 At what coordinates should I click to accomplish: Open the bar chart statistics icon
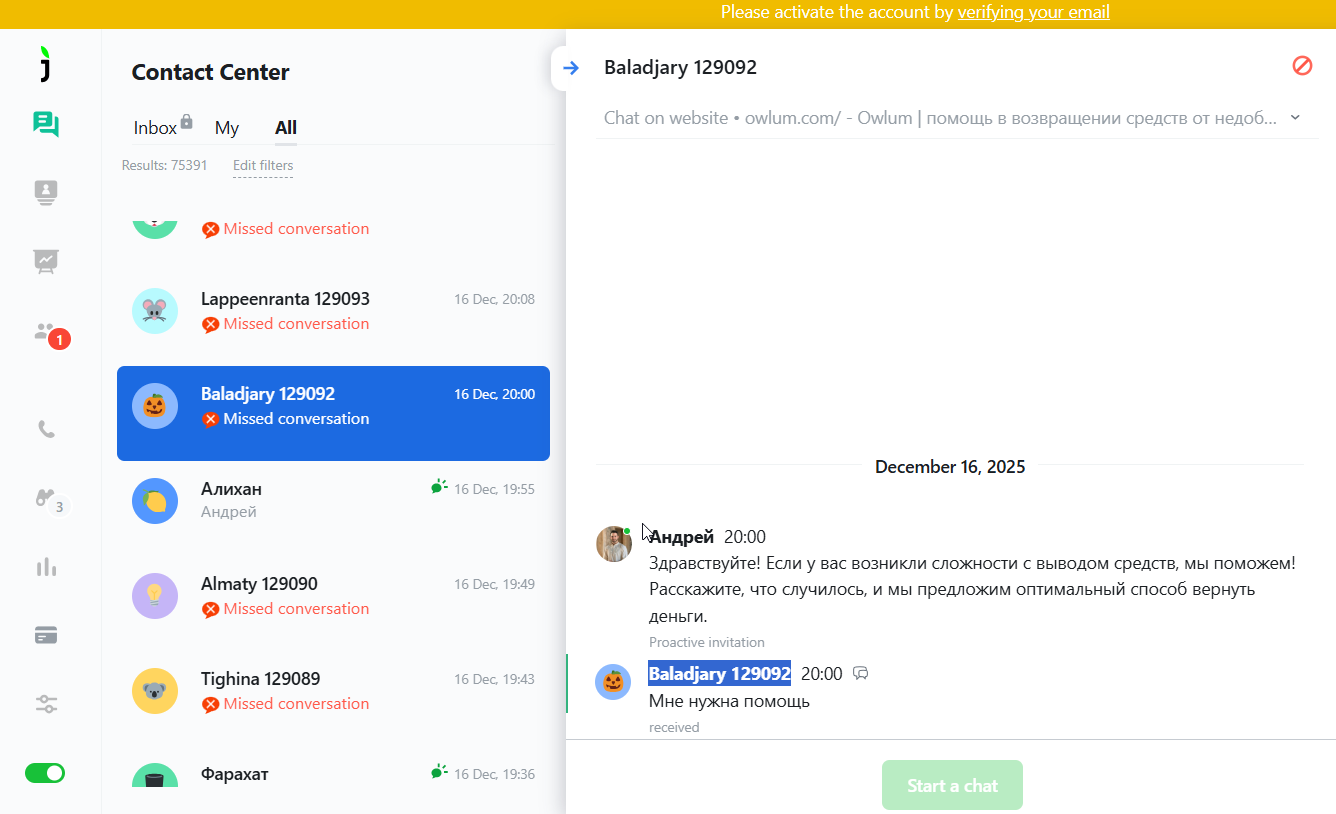[x=46, y=567]
